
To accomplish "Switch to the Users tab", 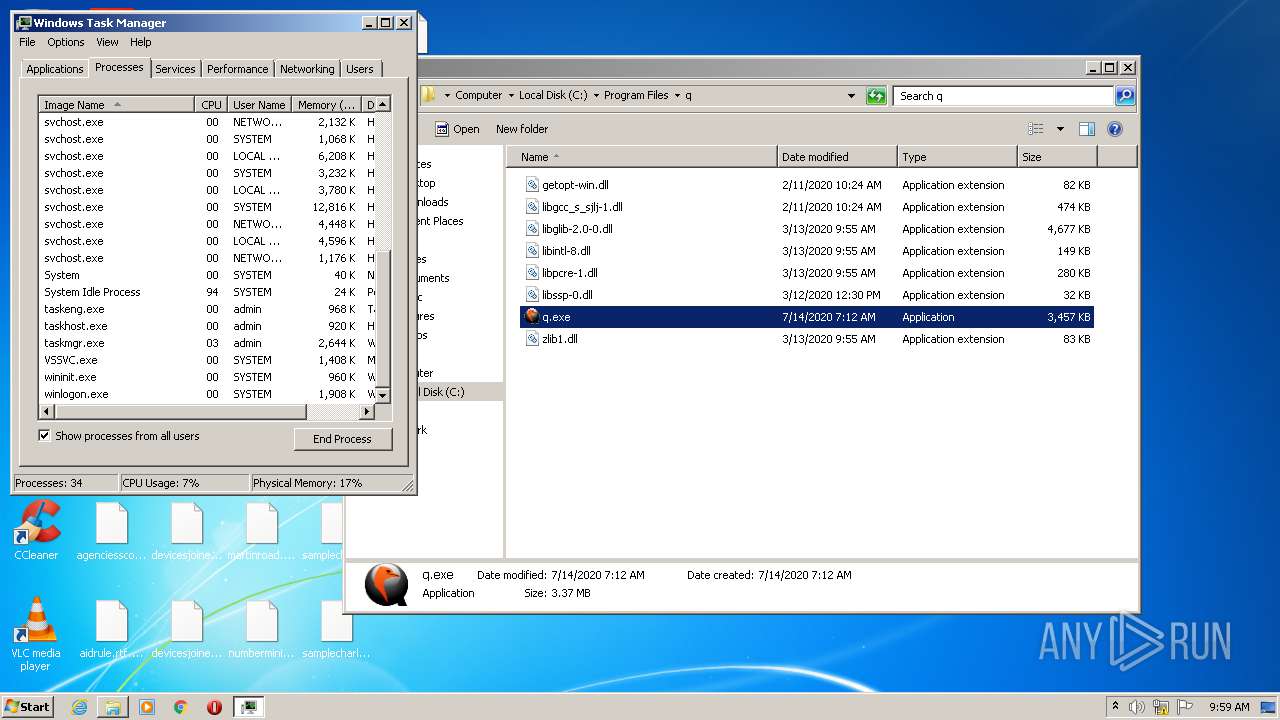I will (360, 69).
